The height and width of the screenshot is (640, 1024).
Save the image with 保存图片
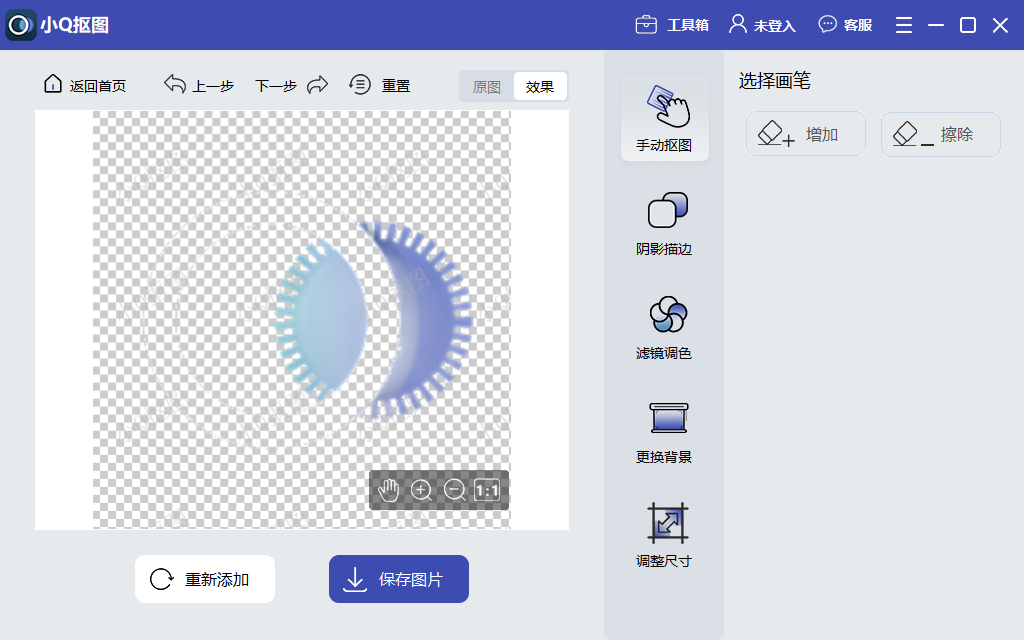398,578
